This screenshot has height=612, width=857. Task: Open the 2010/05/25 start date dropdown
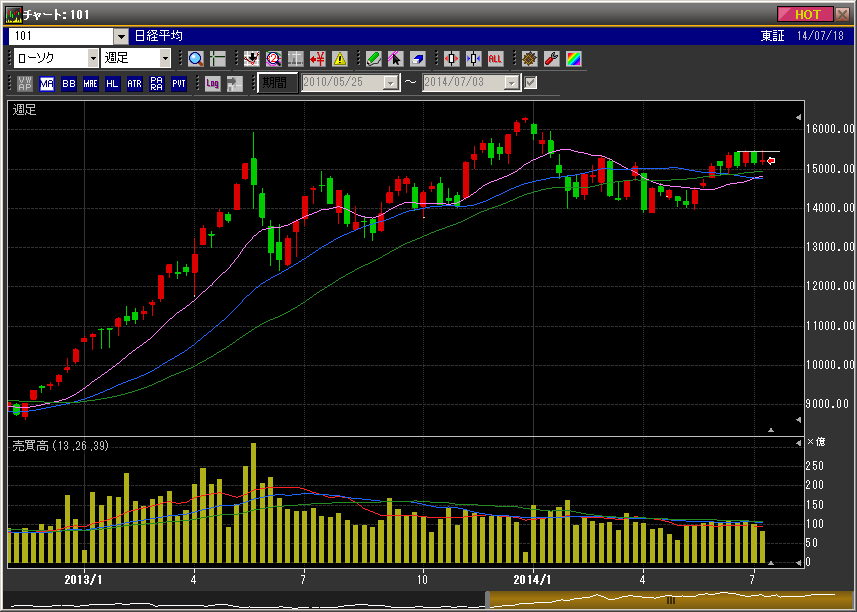391,83
